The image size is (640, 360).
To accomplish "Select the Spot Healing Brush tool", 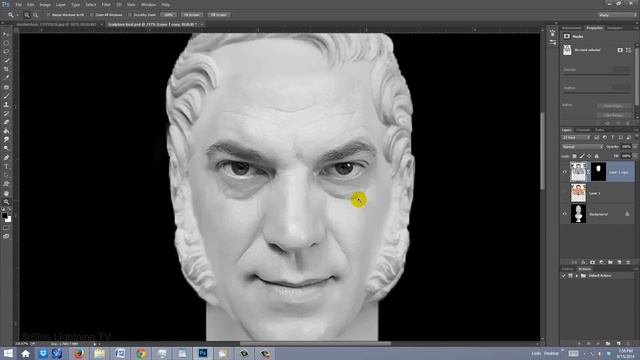I will (x=6, y=87).
